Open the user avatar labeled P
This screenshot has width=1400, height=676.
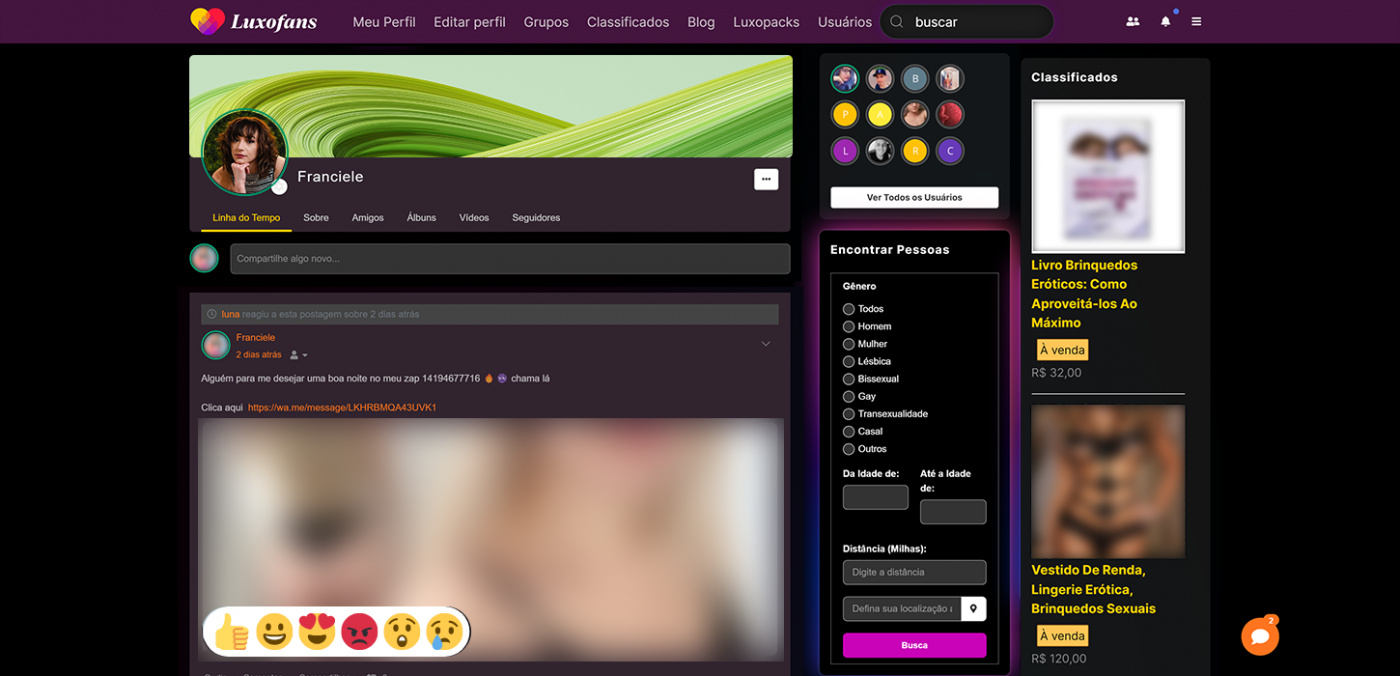pyautogui.click(x=845, y=115)
